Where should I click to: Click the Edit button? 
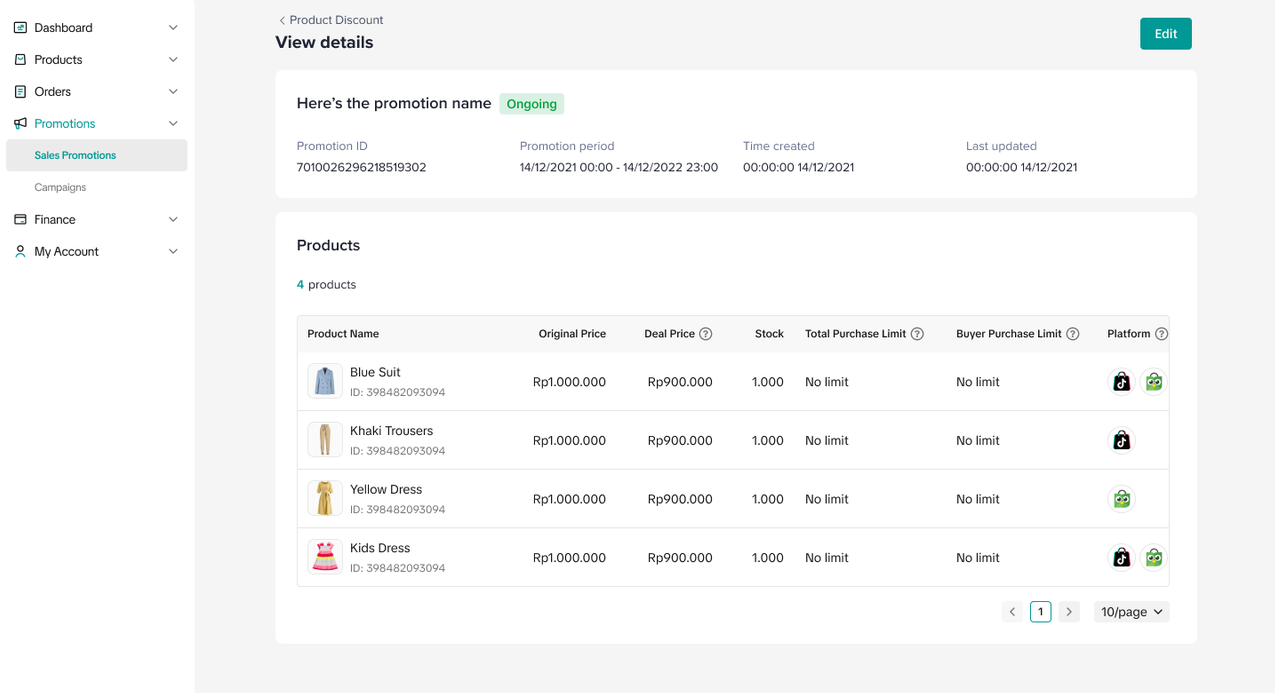coord(1165,34)
